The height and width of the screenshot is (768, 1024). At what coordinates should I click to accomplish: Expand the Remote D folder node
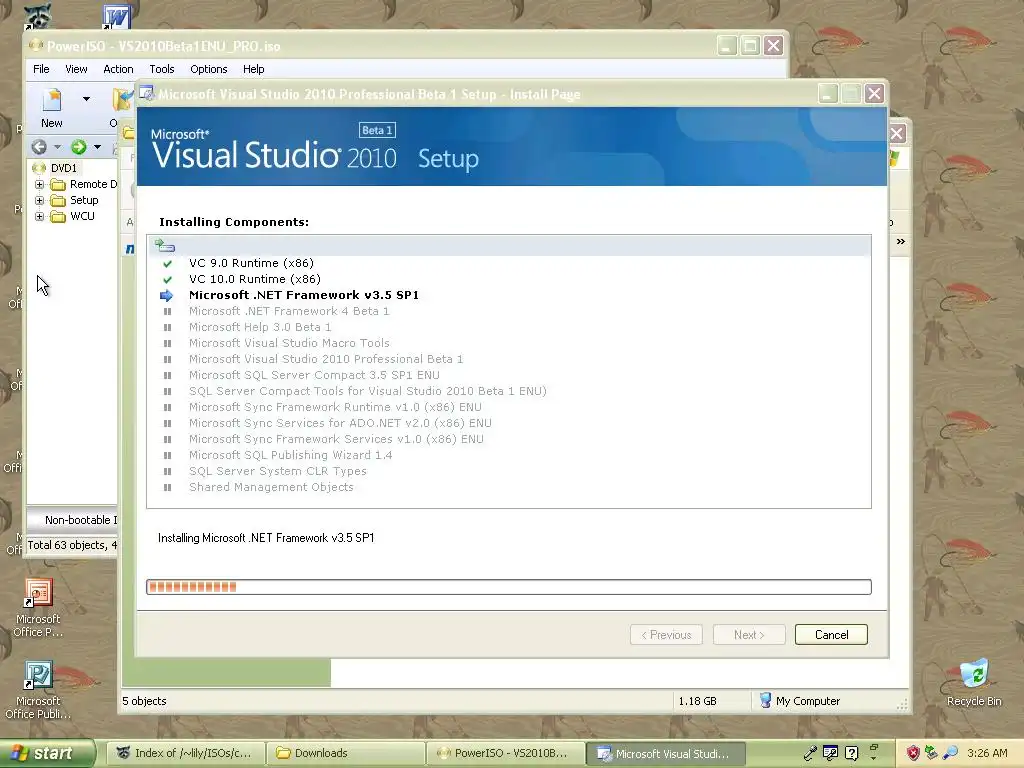click(x=40, y=184)
